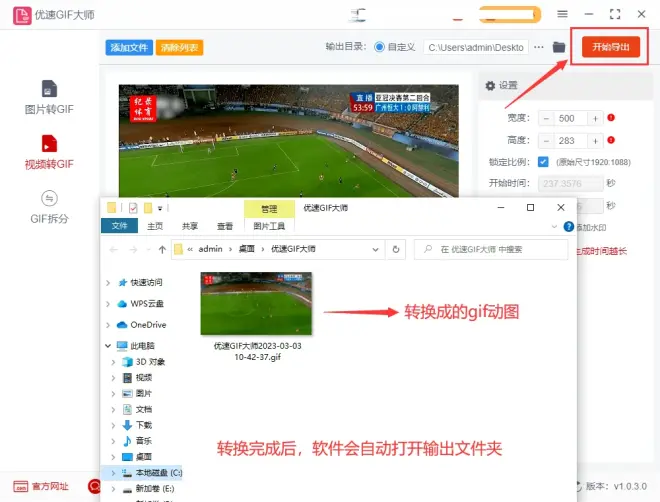Open the 图片转GIF mode
Image resolution: width=660 pixels, height=502 pixels.
coord(49,97)
